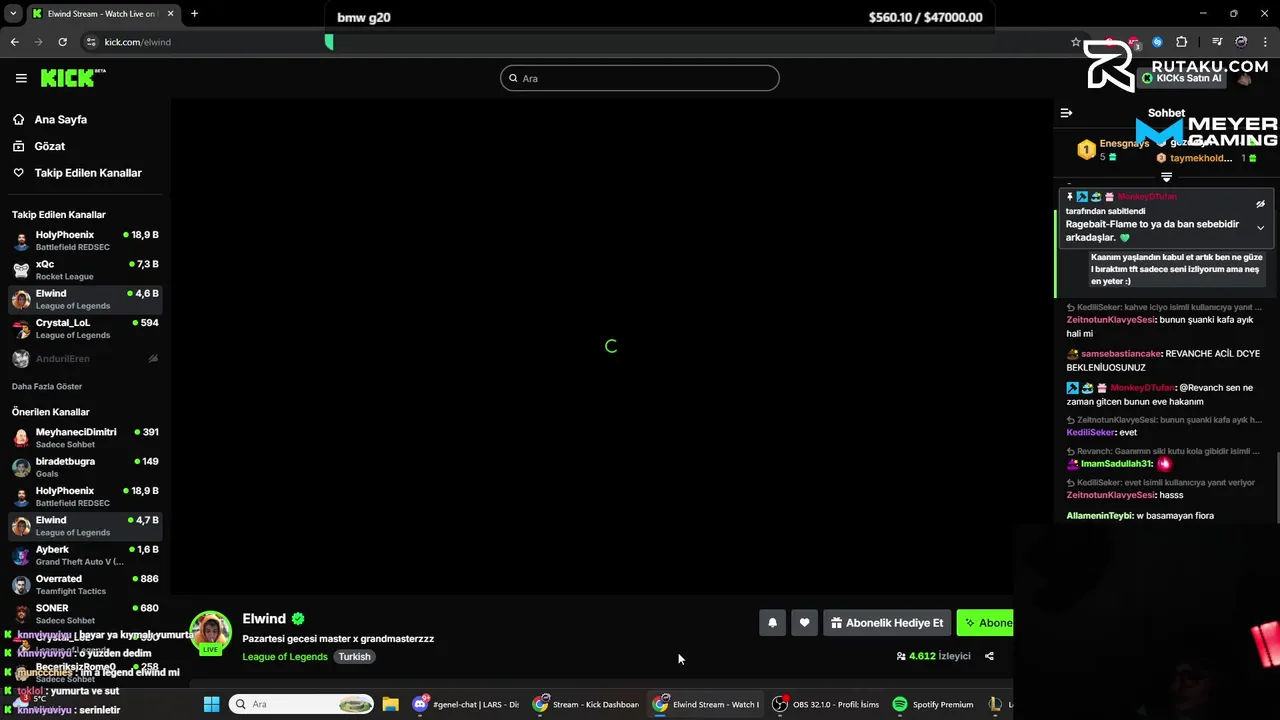Open media controls in Chrome toolbar
1280x720 pixels.
click(1217, 42)
